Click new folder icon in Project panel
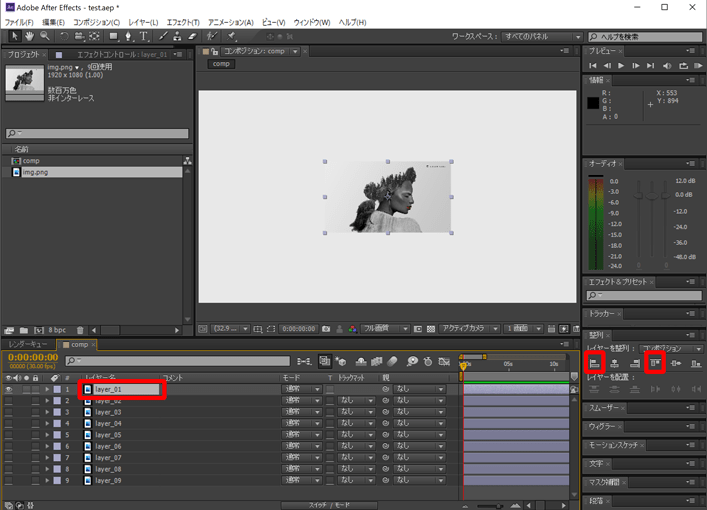Screen dimensions: 707x510 [x=24, y=330]
